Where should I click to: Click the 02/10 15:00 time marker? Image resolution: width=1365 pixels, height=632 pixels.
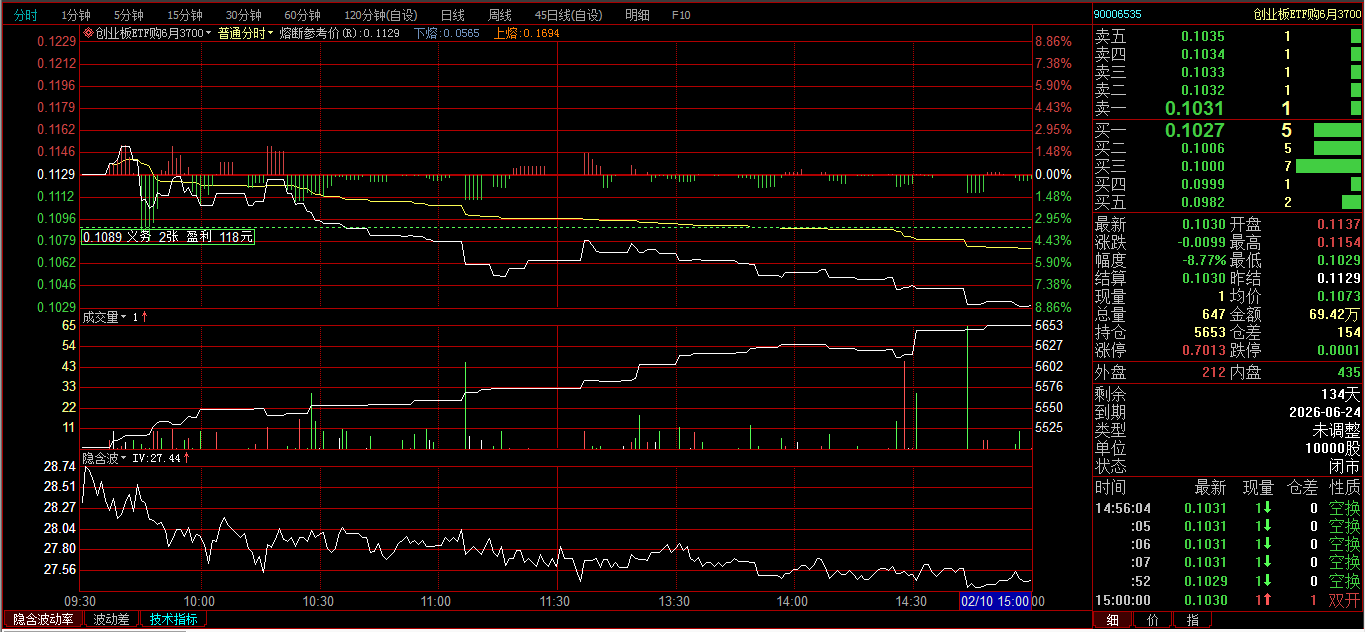(994, 600)
